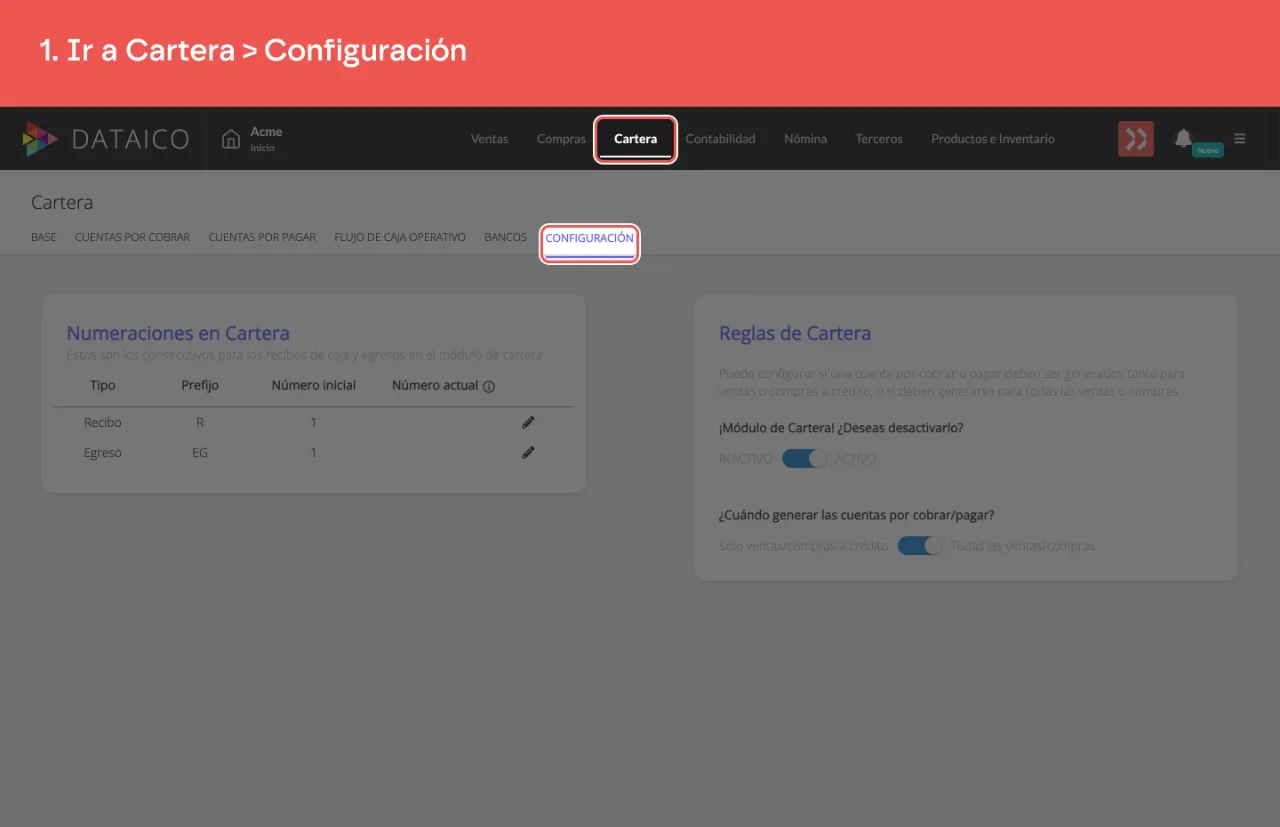The width and height of the screenshot is (1280, 827).
Task: Click the Solo ventas/compras a crédito label
Action: click(803, 546)
